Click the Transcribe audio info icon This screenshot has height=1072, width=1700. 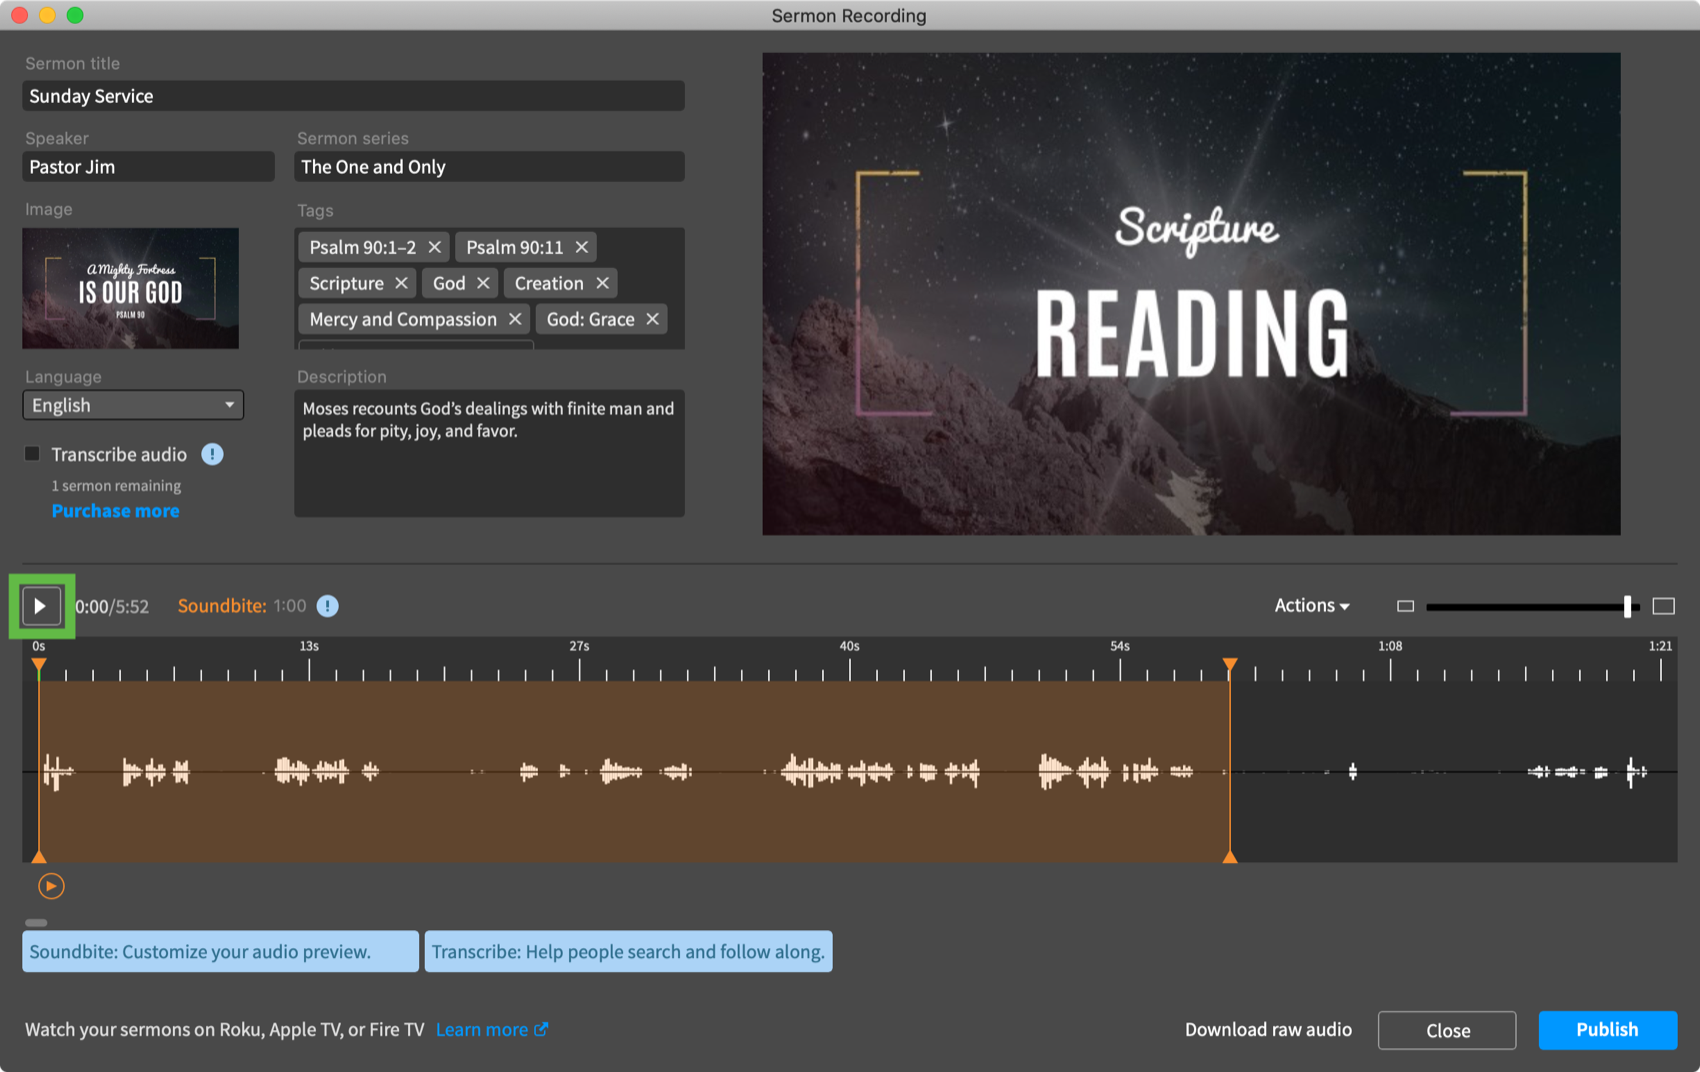[212, 454]
